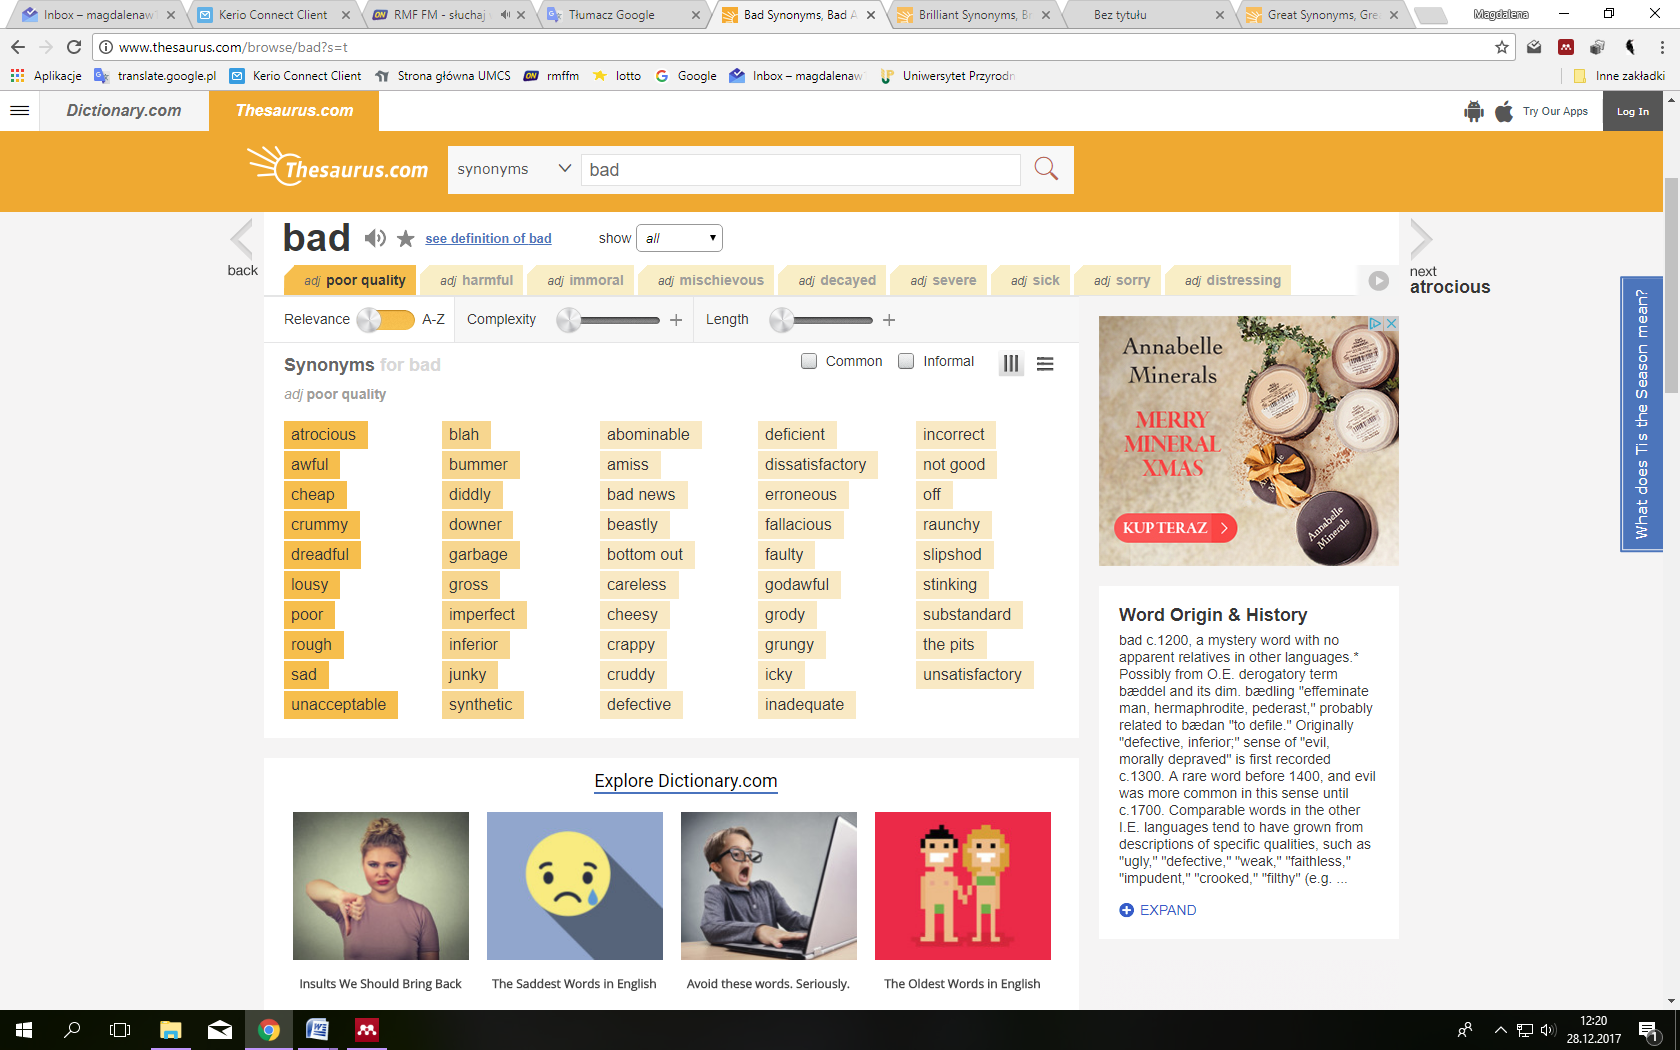The image size is (1680, 1050).
Task: Click the star icon to favorite bad
Action: click(405, 239)
